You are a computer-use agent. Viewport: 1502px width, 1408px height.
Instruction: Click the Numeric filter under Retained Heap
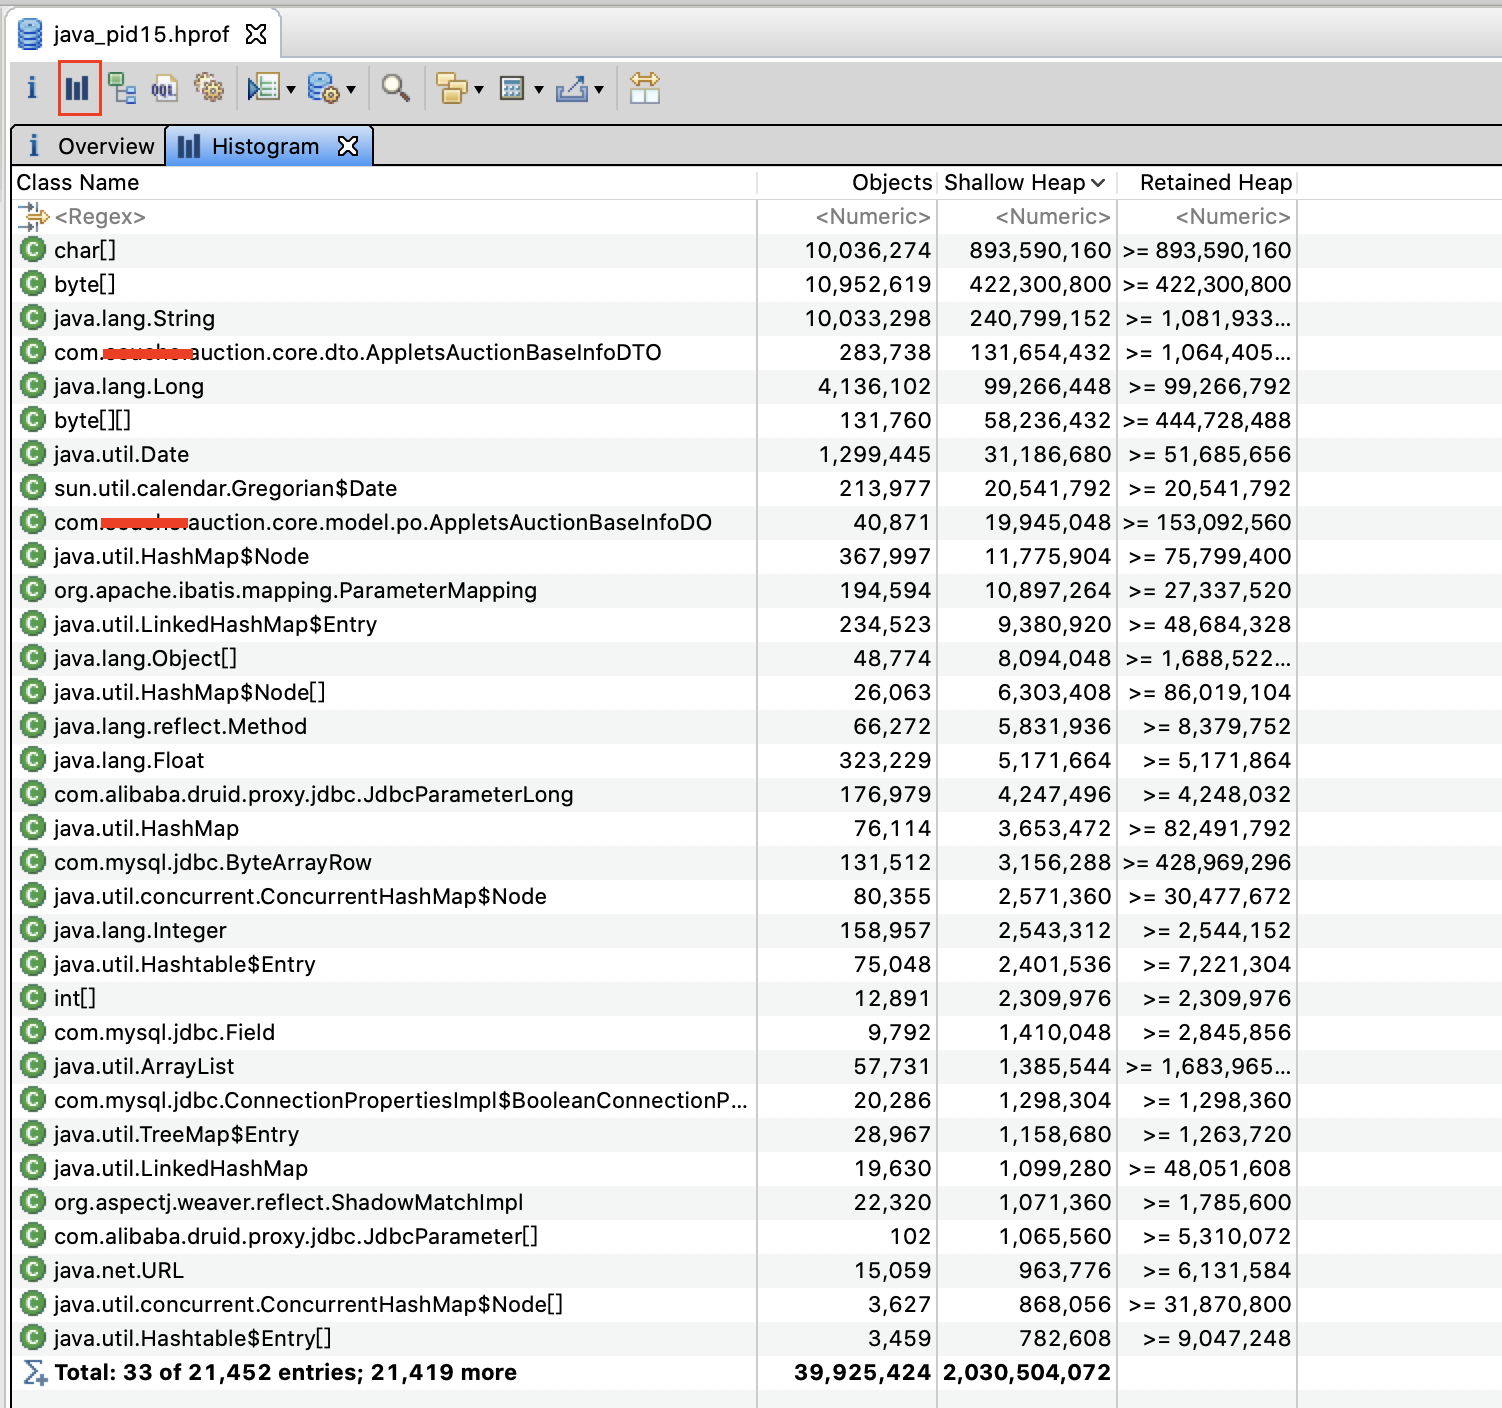(x=1207, y=216)
